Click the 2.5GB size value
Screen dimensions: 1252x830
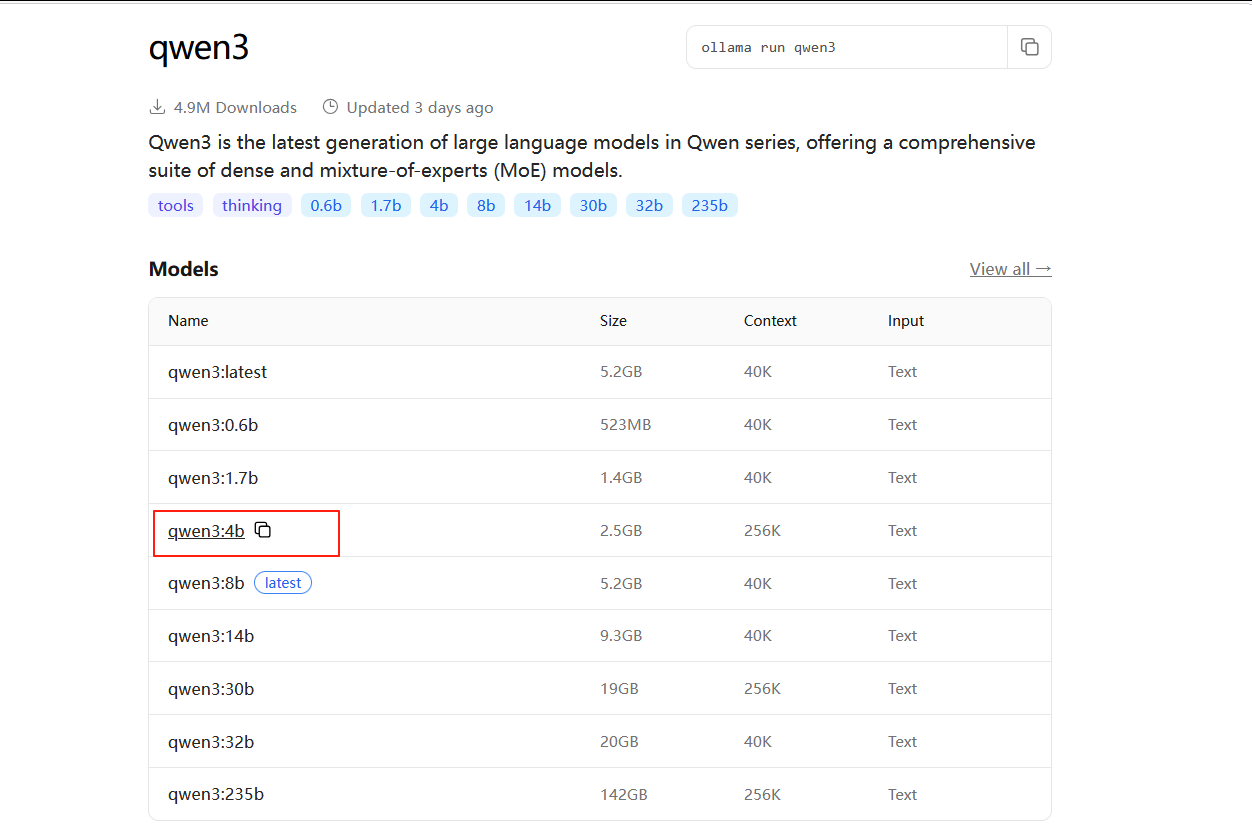pos(621,531)
